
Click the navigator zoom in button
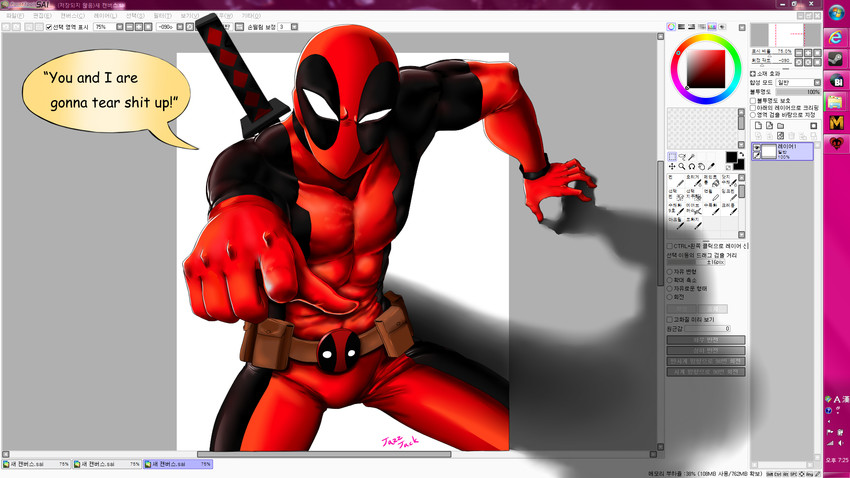coord(808,53)
